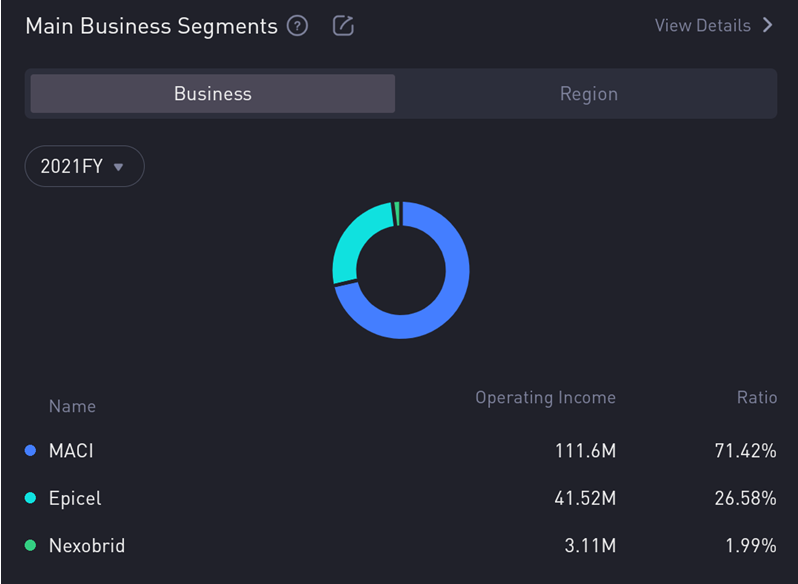Image resolution: width=798 pixels, height=584 pixels.
Task: Click the View Details chevron arrow
Action: [x=768, y=25]
